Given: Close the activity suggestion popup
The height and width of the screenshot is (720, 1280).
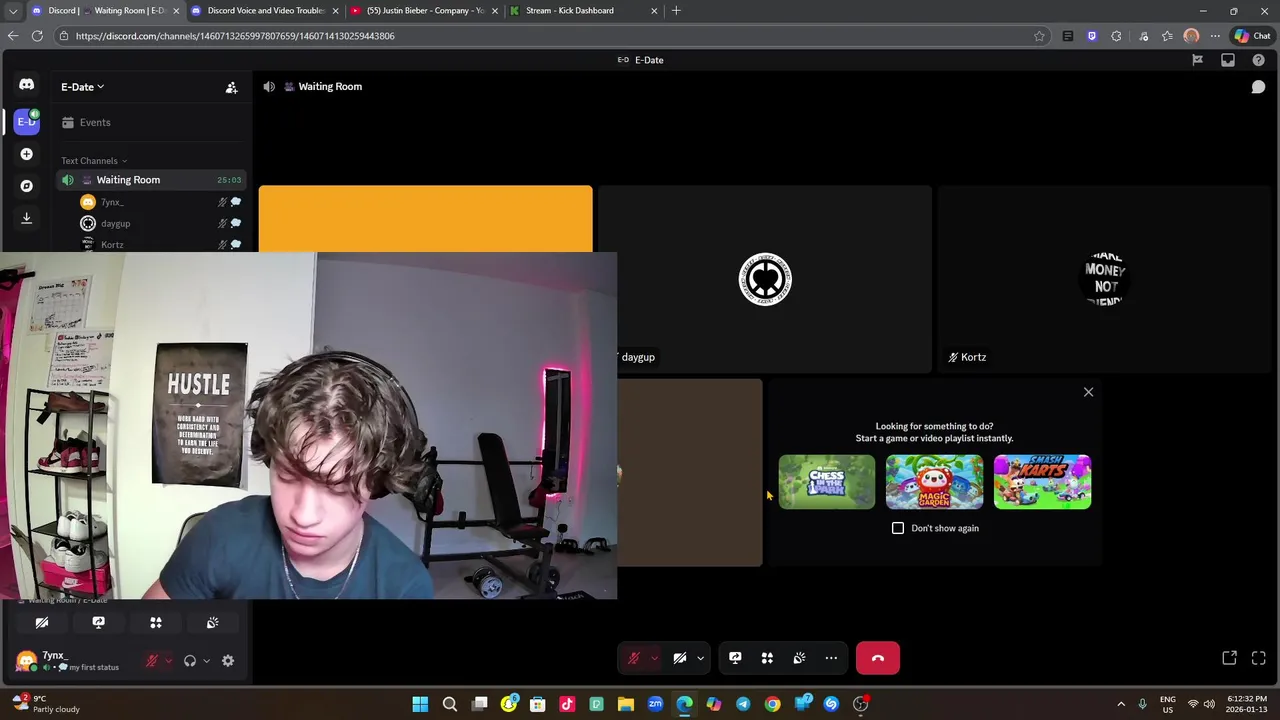Looking at the screenshot, I should [1088, 392].
